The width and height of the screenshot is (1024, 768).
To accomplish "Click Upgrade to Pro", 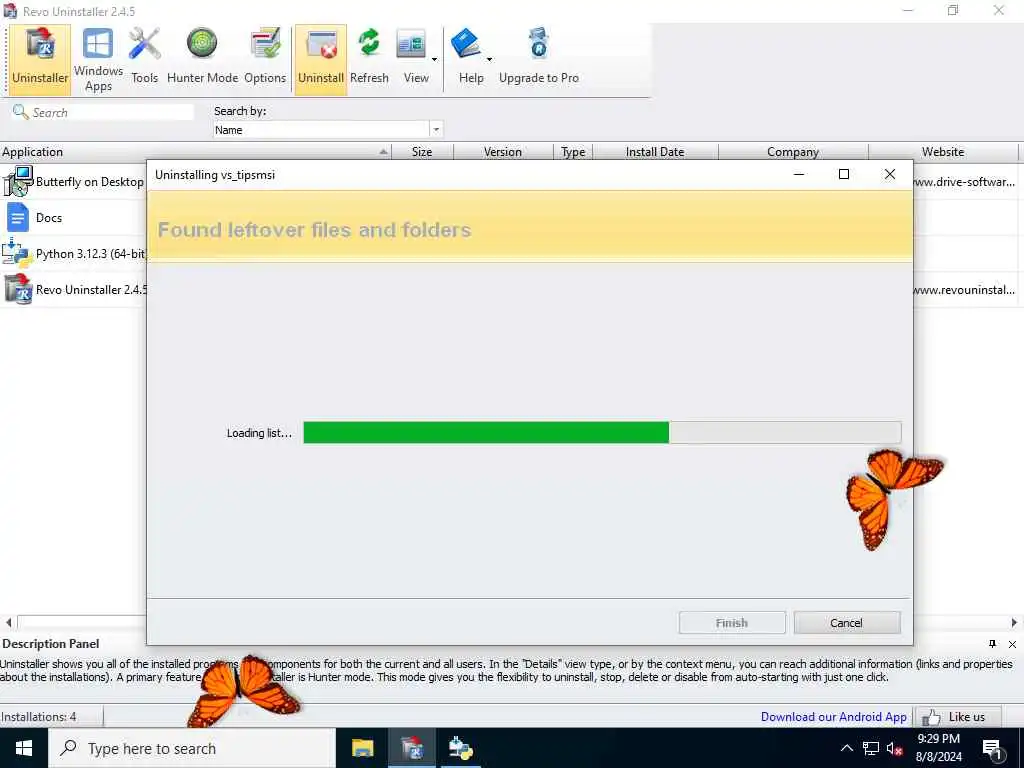I will tap(539, 59).
